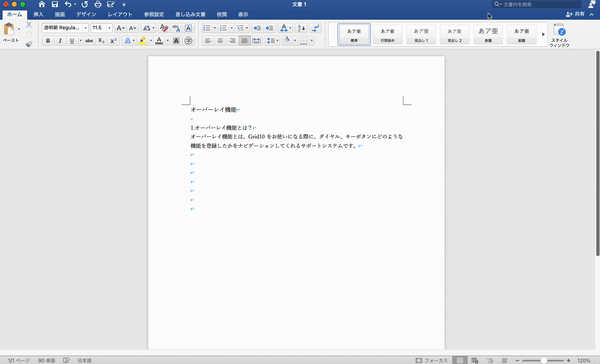Apply yellow text highlight color
This screenshot has width=600, height=364.
click(x=142, y=41)
